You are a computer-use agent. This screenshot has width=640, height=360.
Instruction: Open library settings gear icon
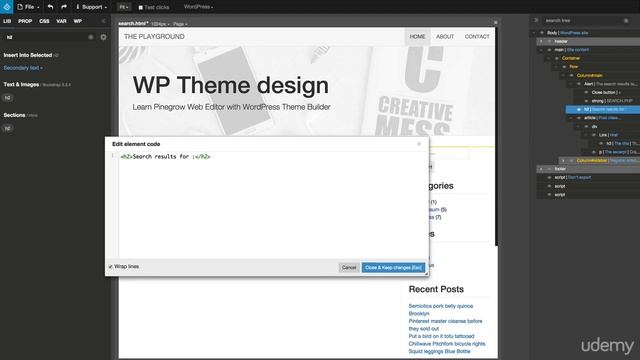[103, 37]
